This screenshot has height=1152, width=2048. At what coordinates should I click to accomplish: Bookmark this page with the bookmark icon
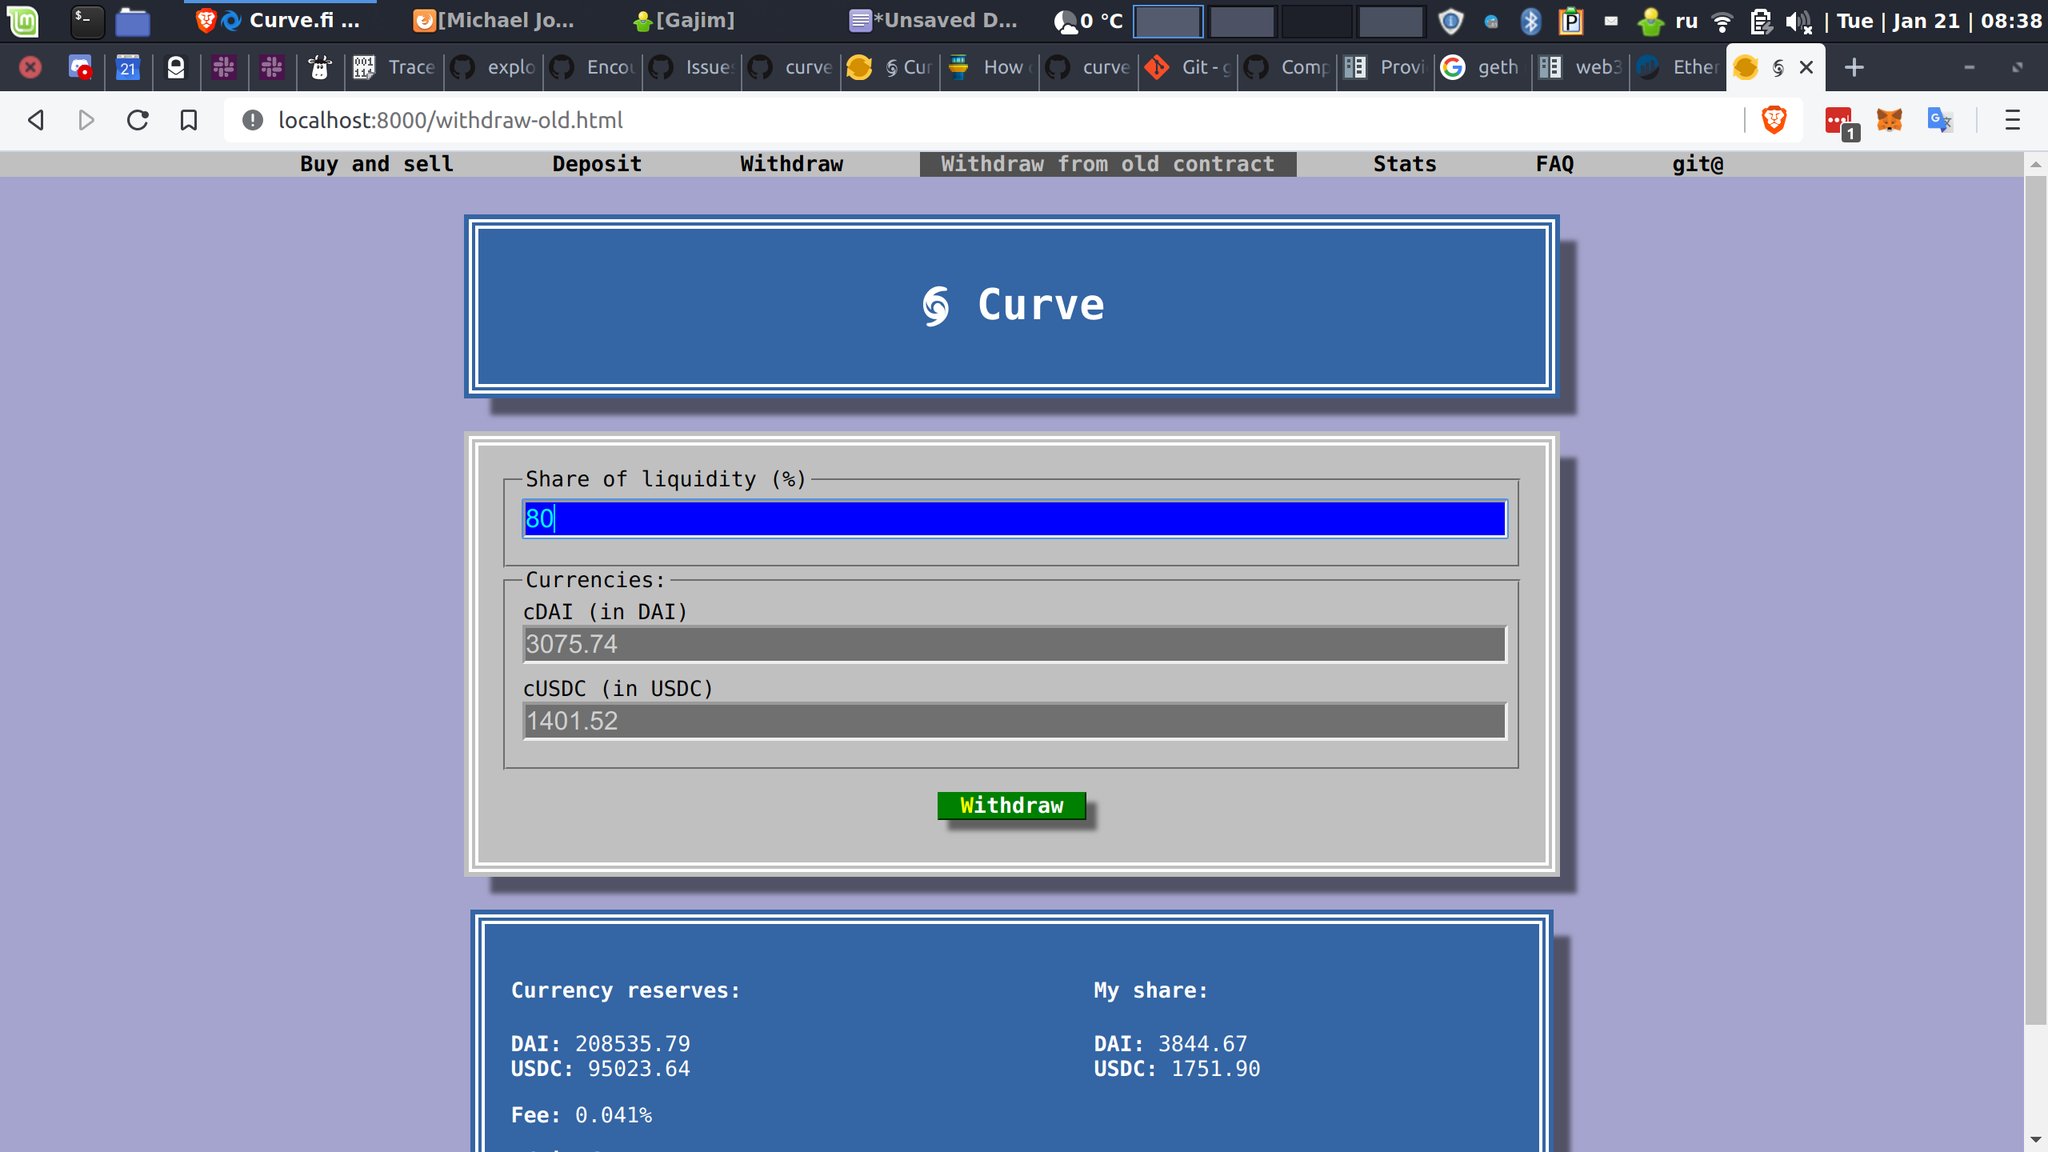pos(188,120)
